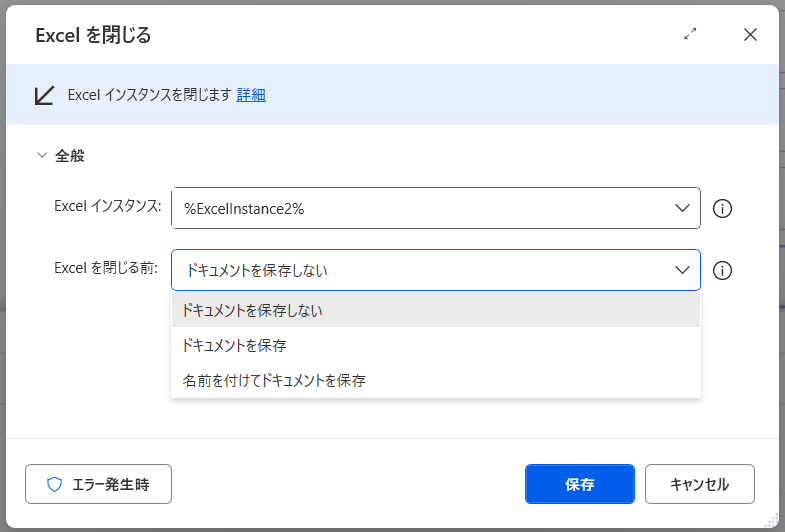Click the Excel を閉じる前 combo box field
This screenshot has height=532, width=785.
tap(420, 270)
